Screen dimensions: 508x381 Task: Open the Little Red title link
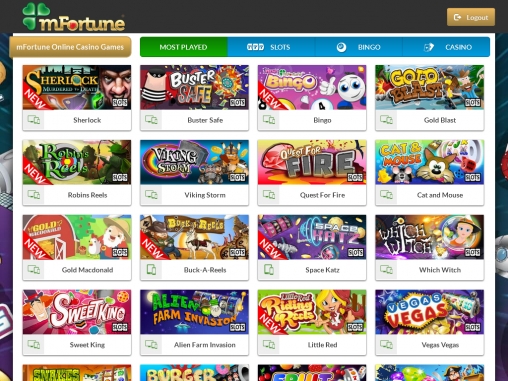click(322, 345)
